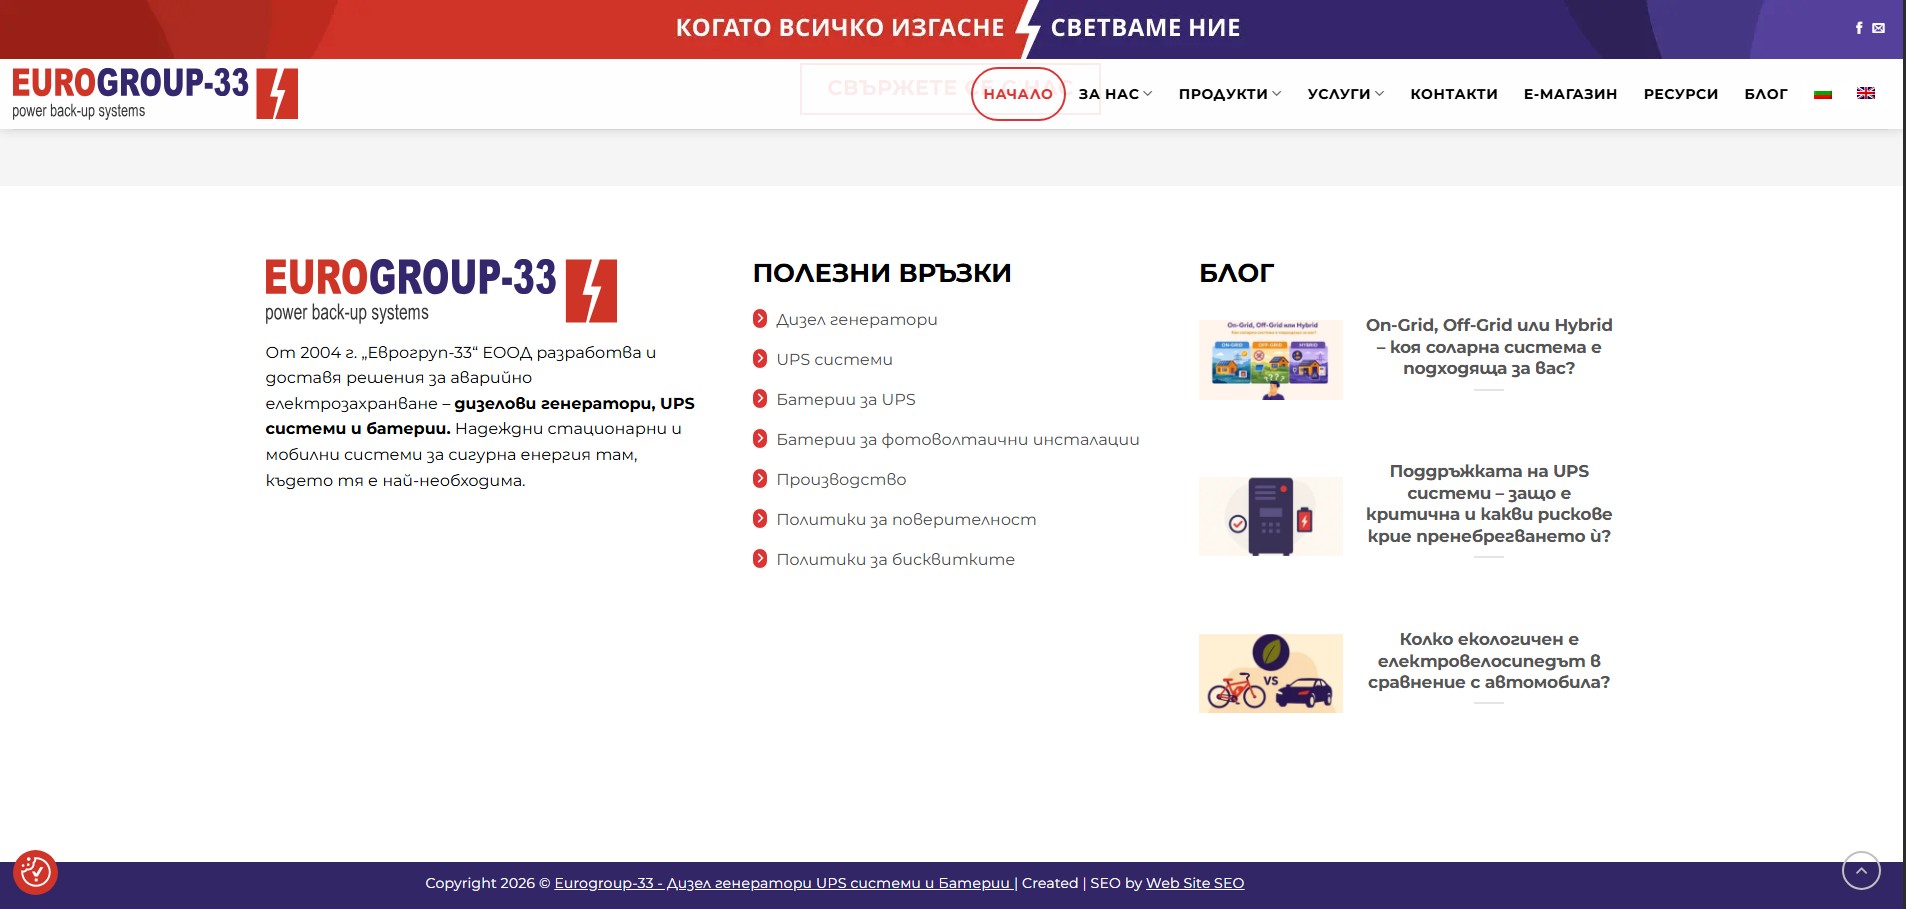1906x909 pixels.
Task: Open the bicycle vs car blog thumbnail
Action: (x=1270, y=673)
